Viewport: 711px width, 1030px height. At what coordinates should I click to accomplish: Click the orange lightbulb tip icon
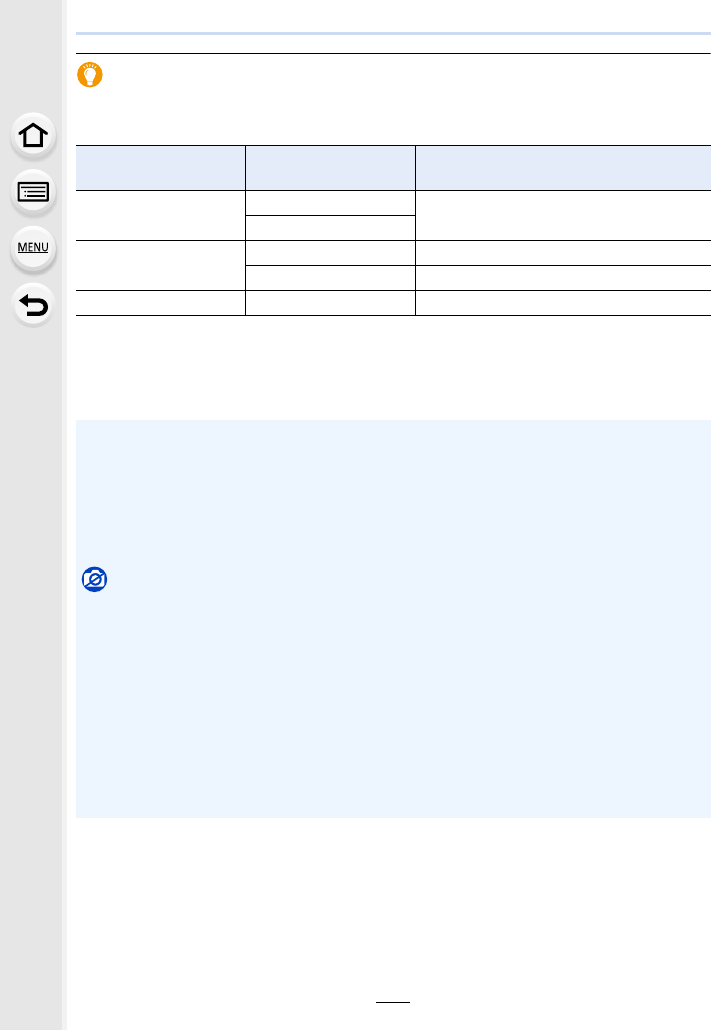tap(90, 75)
